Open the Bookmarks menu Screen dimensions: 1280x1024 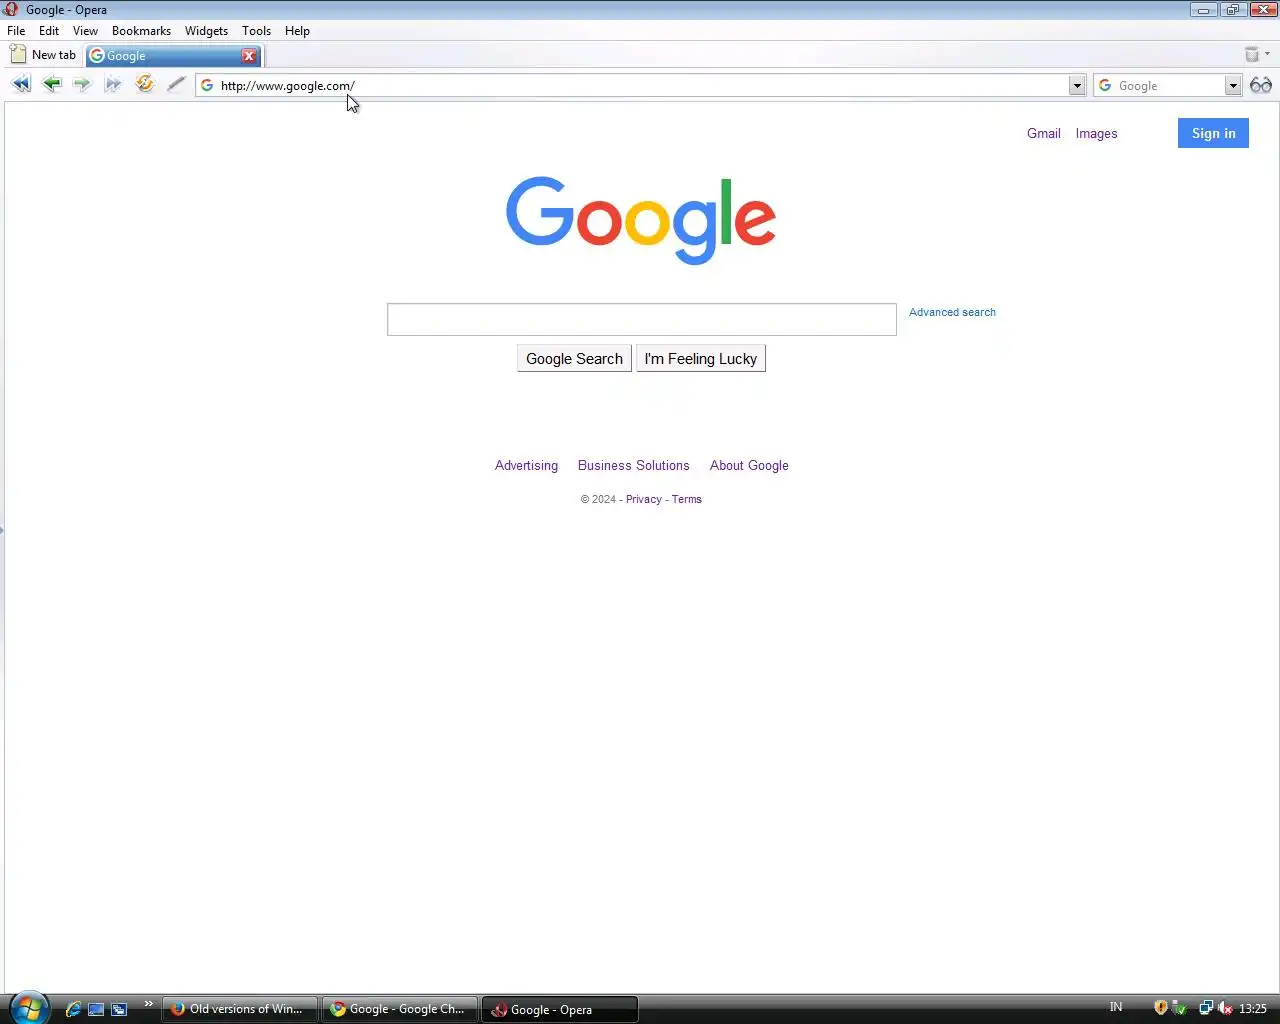141,30
